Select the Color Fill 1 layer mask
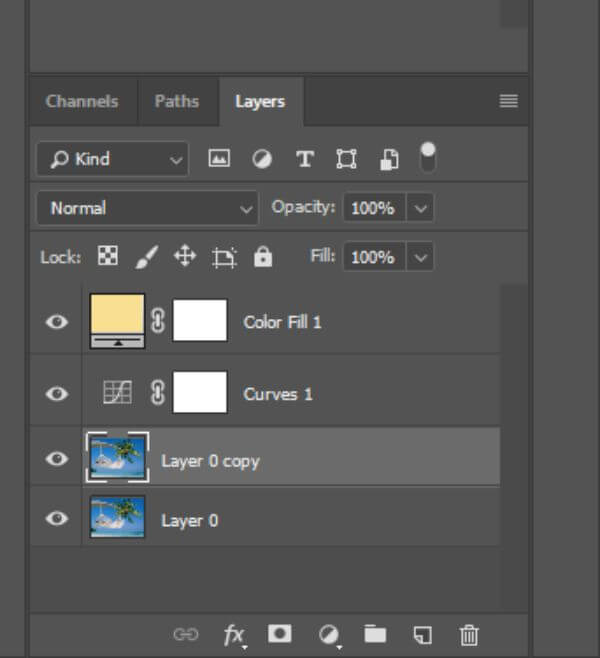The image size is (600, 658). click(200, 320)
